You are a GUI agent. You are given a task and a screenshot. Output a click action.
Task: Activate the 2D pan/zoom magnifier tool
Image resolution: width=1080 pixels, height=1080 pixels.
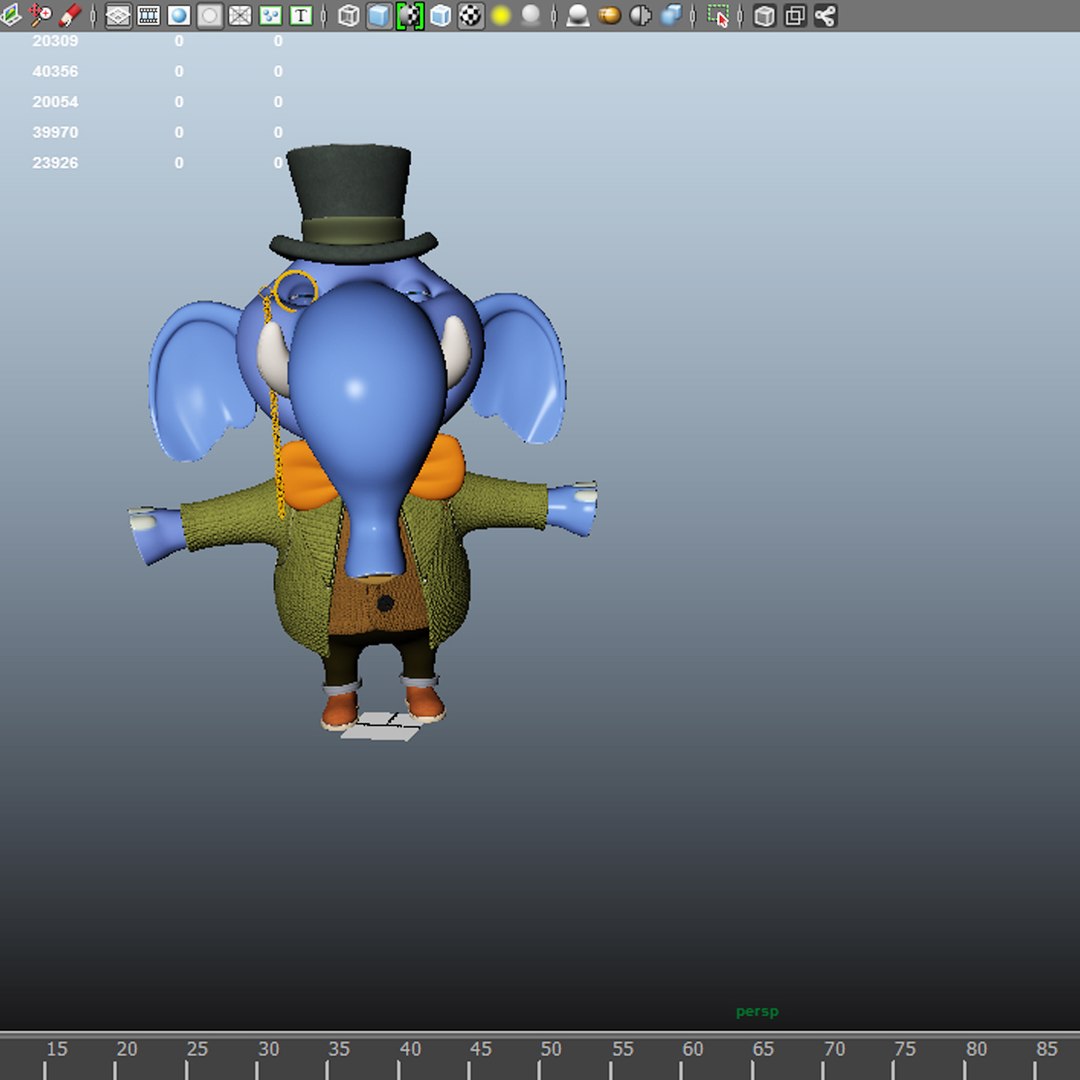(40, 15)
